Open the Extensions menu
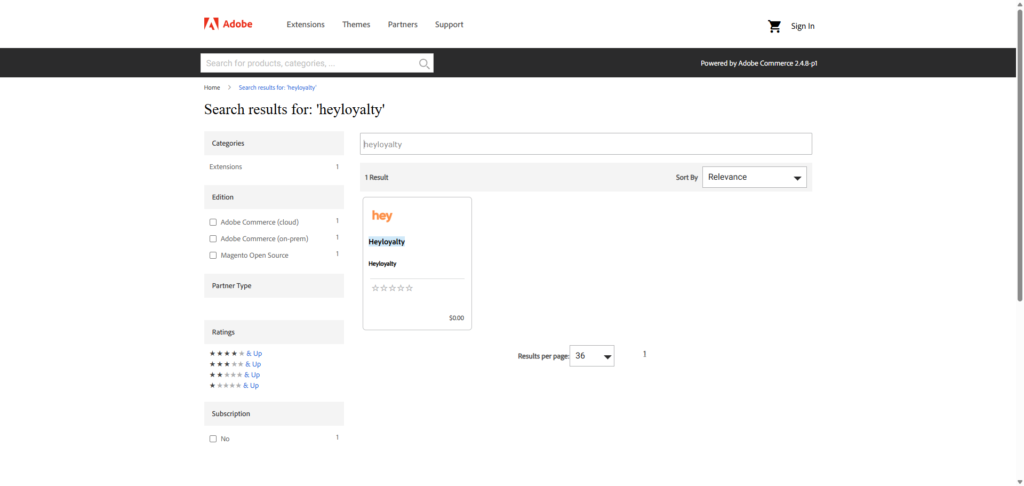Image resolution: width=1024 pixels, height=486 pixels. pyautogui.click(x=305, y=25)
